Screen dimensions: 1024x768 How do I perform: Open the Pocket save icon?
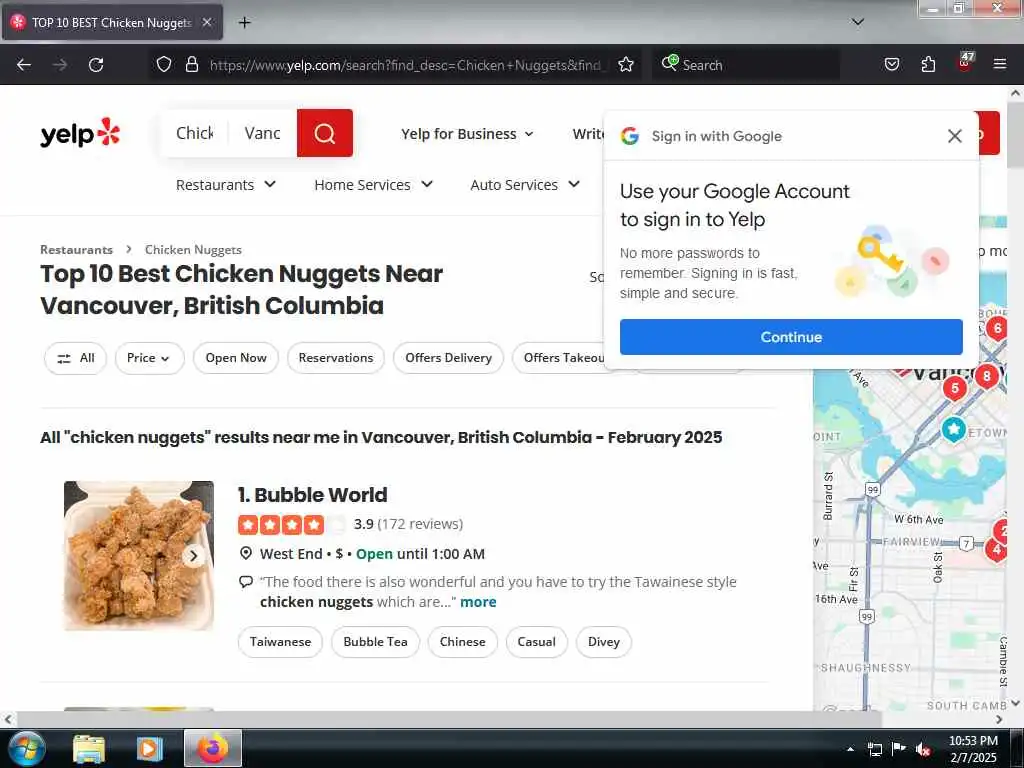pos(891,65)
